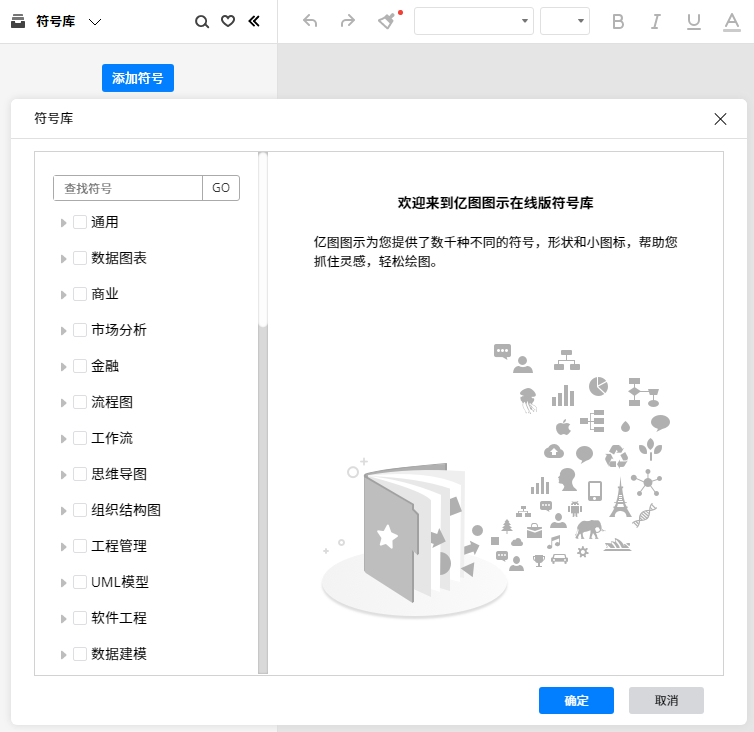The width and height of the screenshot is (754, 732).
Task: Open the font name dropdown
Action: click(x=474, y=21)
